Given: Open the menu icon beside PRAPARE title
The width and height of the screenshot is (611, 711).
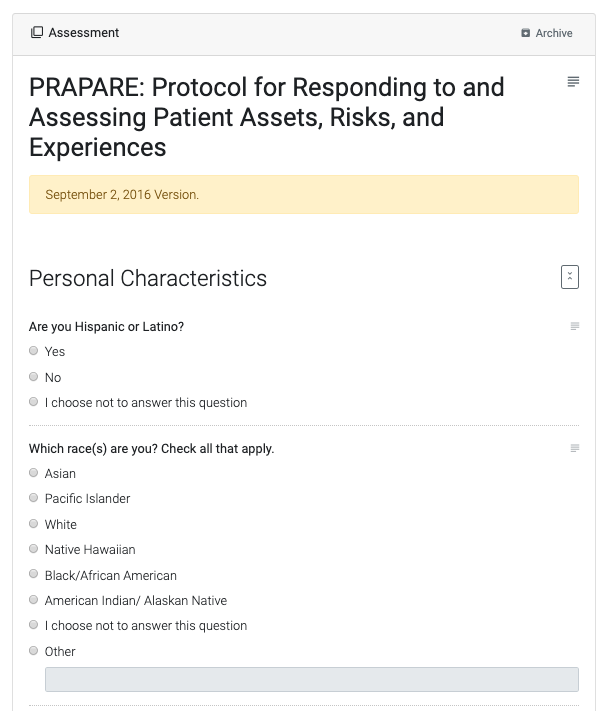Looking at the screenshot, I should 573,81.
